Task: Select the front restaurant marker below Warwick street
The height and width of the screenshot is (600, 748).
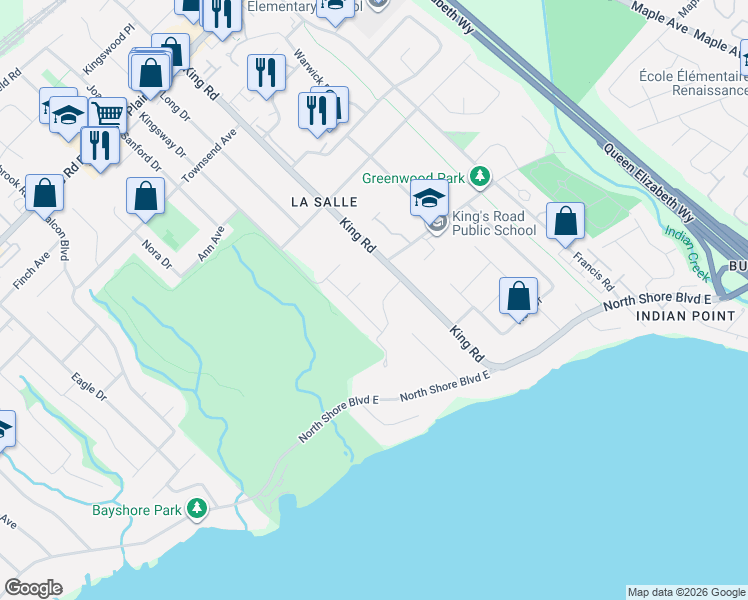Action: [x=317, y=114]
